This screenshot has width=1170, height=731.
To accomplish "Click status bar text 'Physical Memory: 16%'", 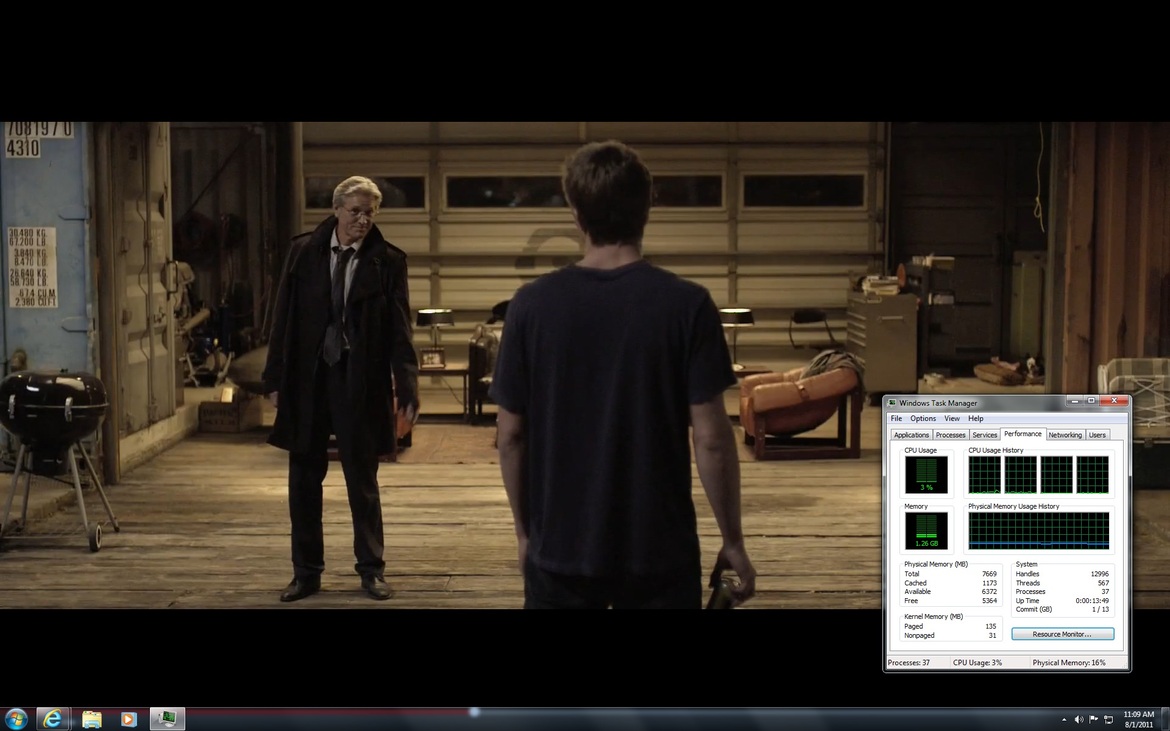I will pos(1069,662).
